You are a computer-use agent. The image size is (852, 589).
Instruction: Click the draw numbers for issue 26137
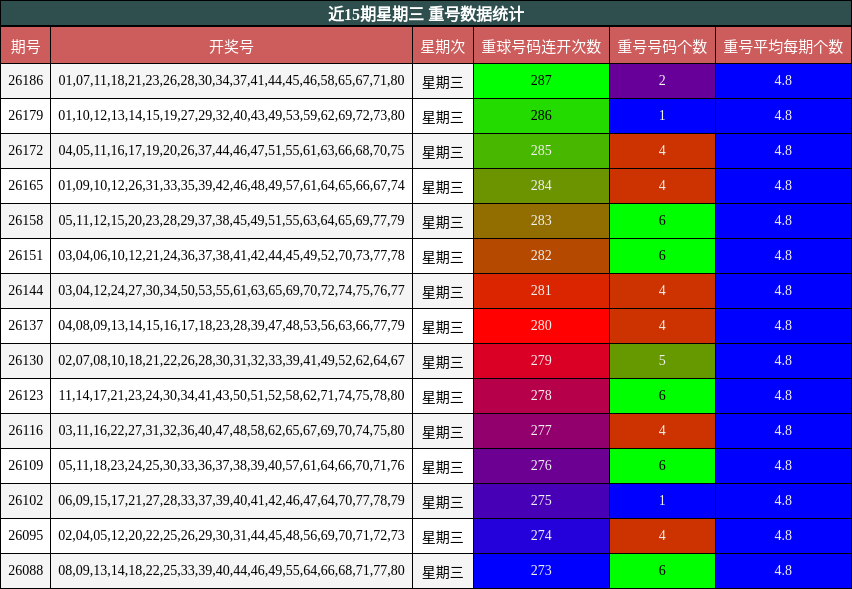(231, 325)
